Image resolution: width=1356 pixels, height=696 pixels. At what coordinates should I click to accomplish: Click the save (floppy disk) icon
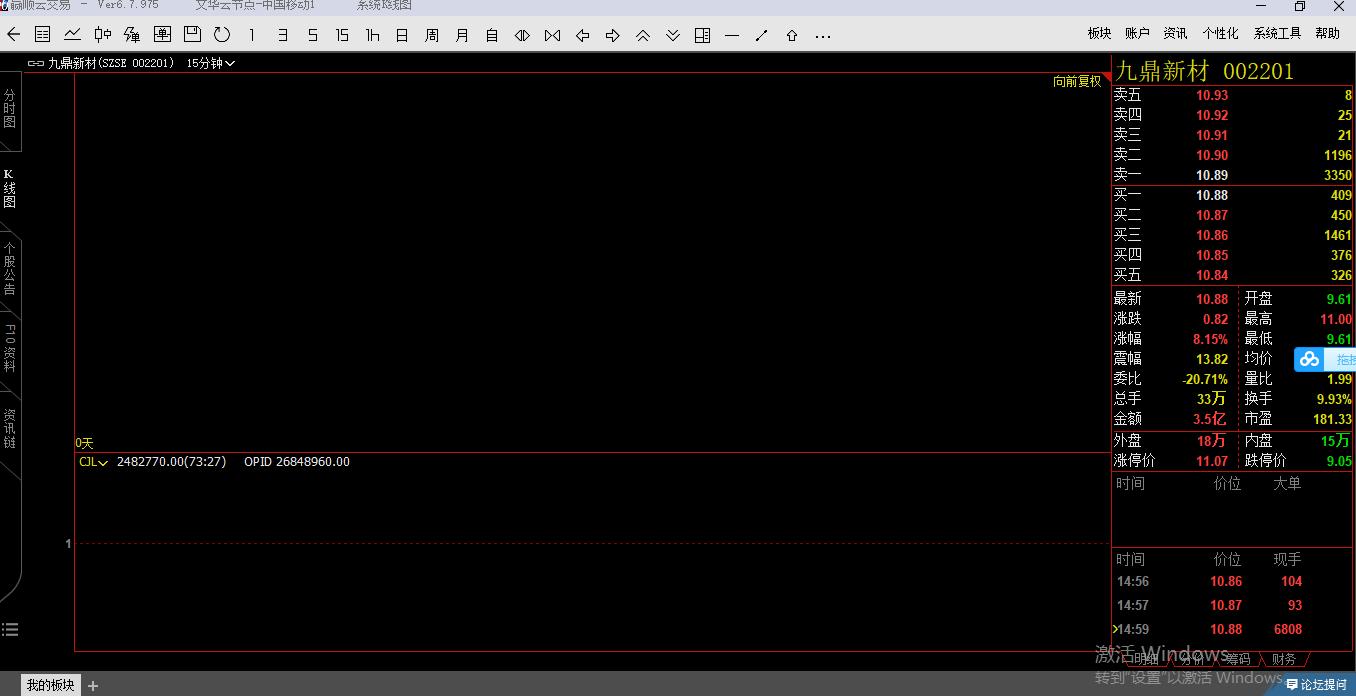(192, 35)
